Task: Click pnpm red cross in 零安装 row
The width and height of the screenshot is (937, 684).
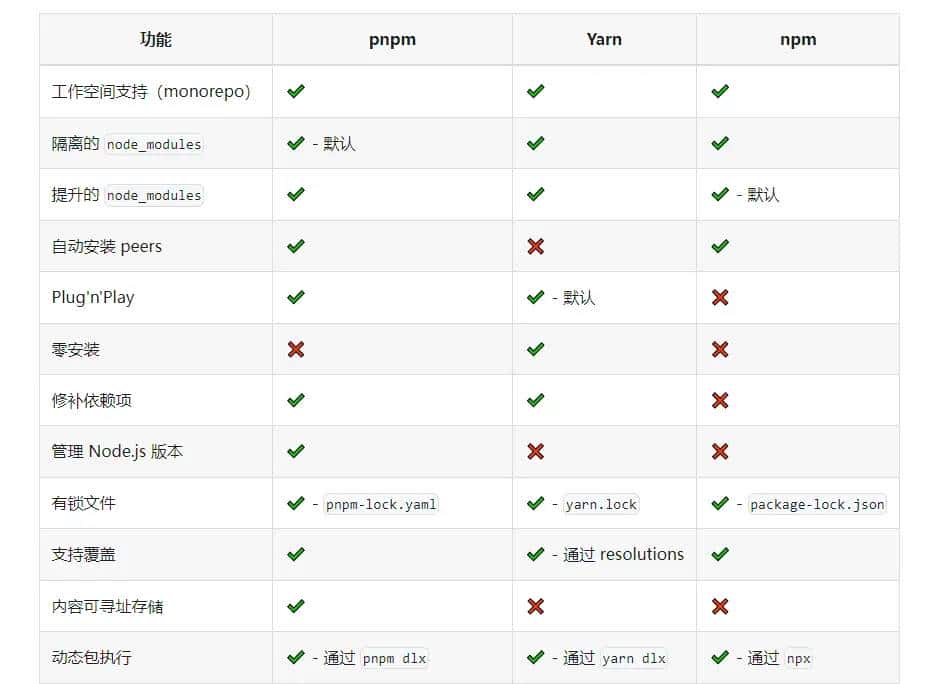Action: [x=295, y=349]
